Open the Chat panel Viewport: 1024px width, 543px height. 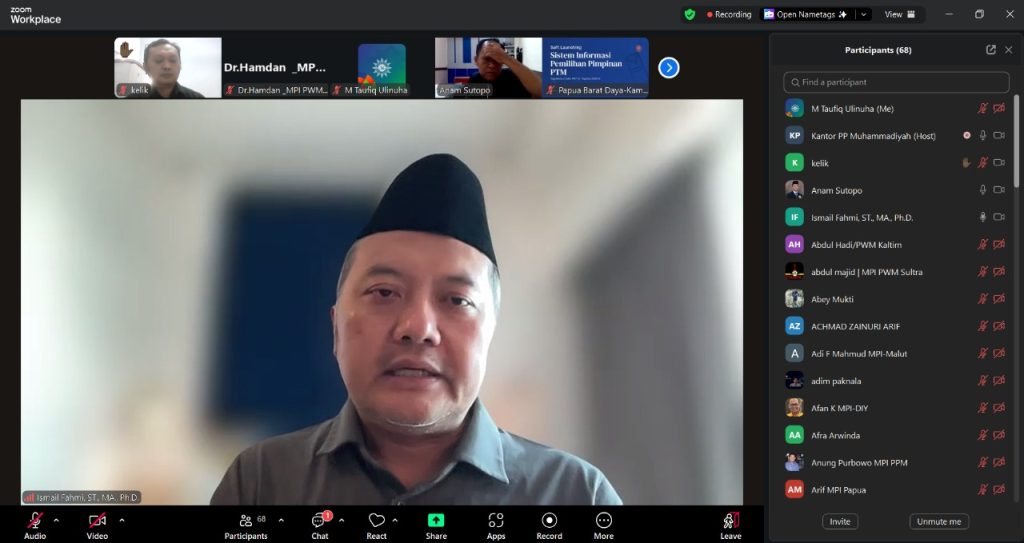320,523
